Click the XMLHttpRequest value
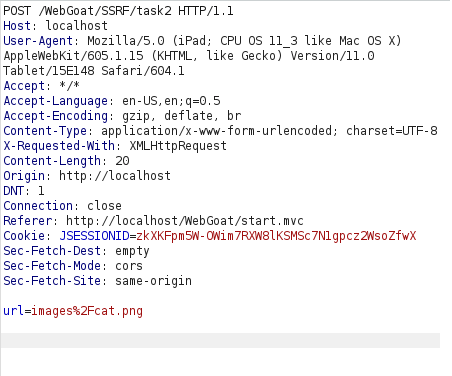Screen dimensions: 452x376 tap(178, 146)
